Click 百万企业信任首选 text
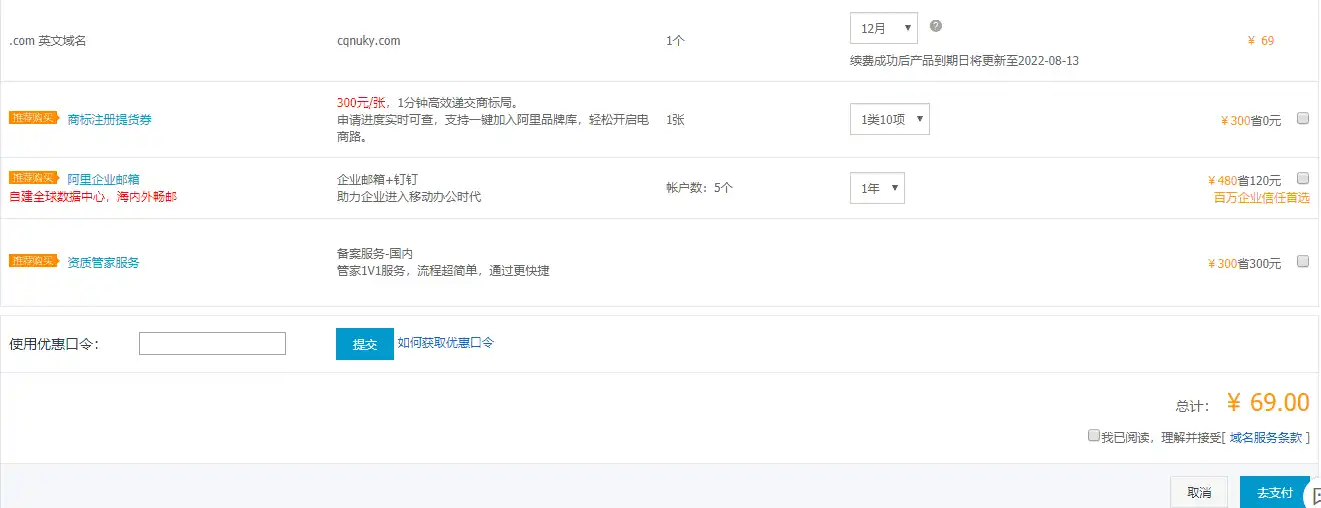 coord(1262,198)
